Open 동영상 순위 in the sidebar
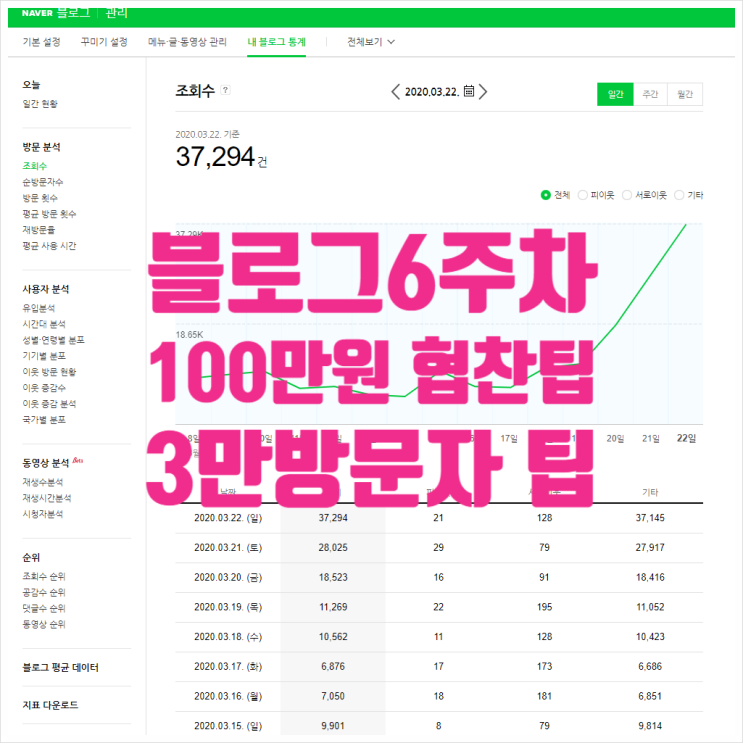The height and width of the screenshot is (743, 743). (44, 625)
